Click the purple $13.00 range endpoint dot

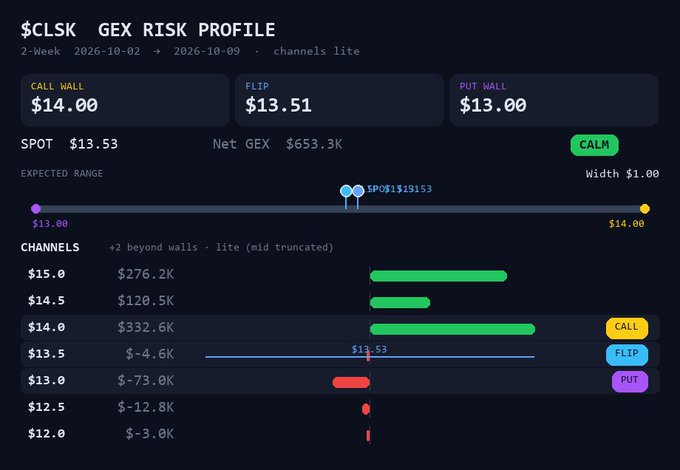click(36, 209)
